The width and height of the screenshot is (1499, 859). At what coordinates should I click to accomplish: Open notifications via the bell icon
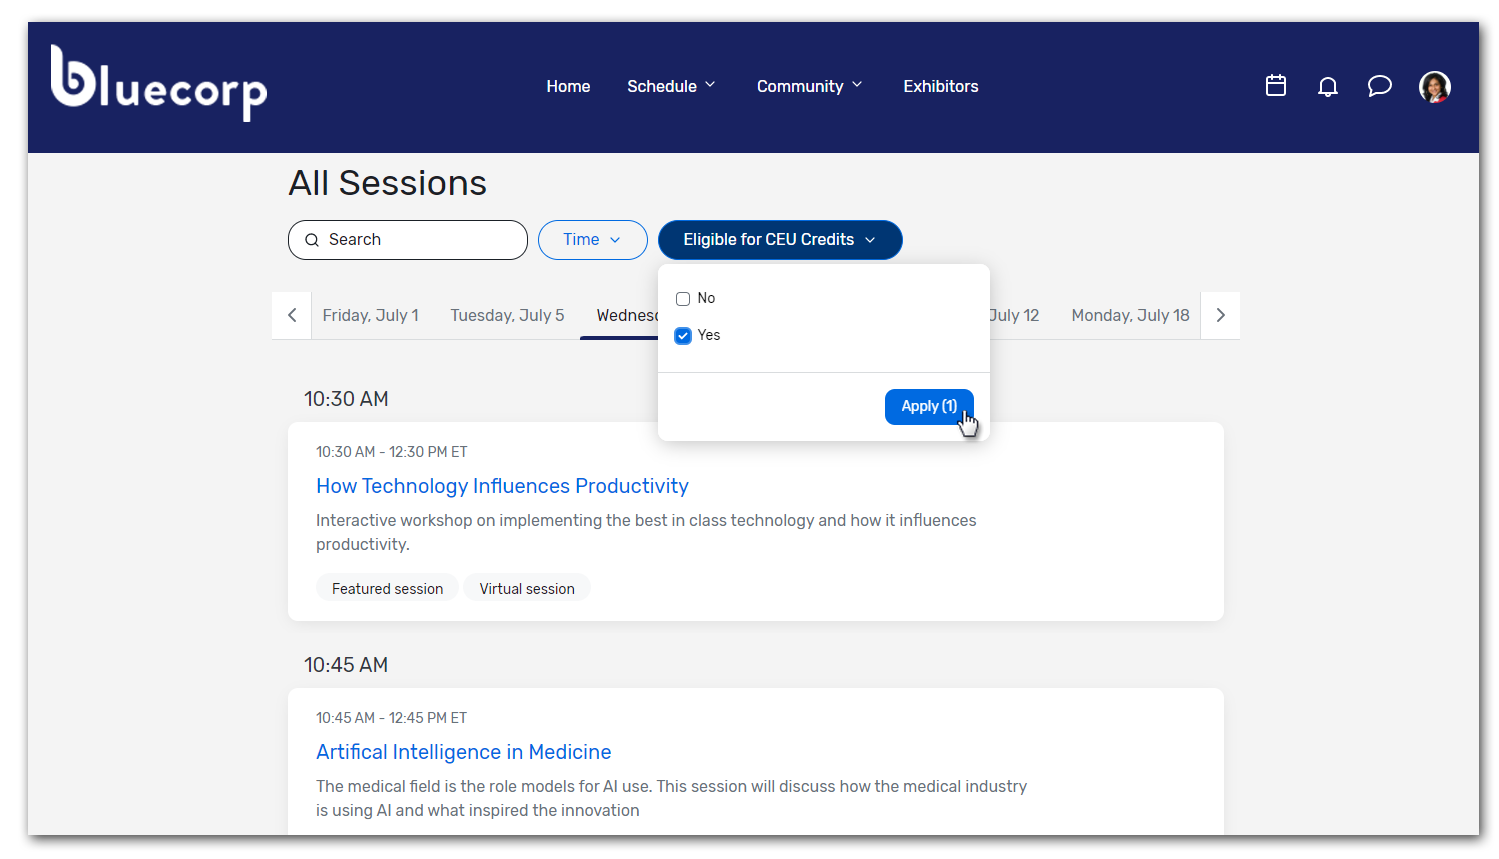(x=1328, y=87)
